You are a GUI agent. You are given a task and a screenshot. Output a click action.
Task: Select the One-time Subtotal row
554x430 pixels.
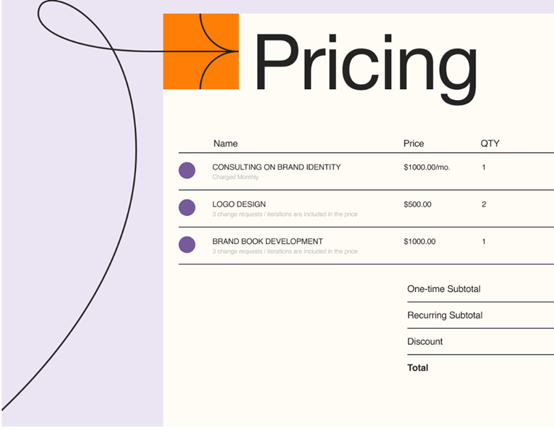pyautogui.click(x=481, y=289)
